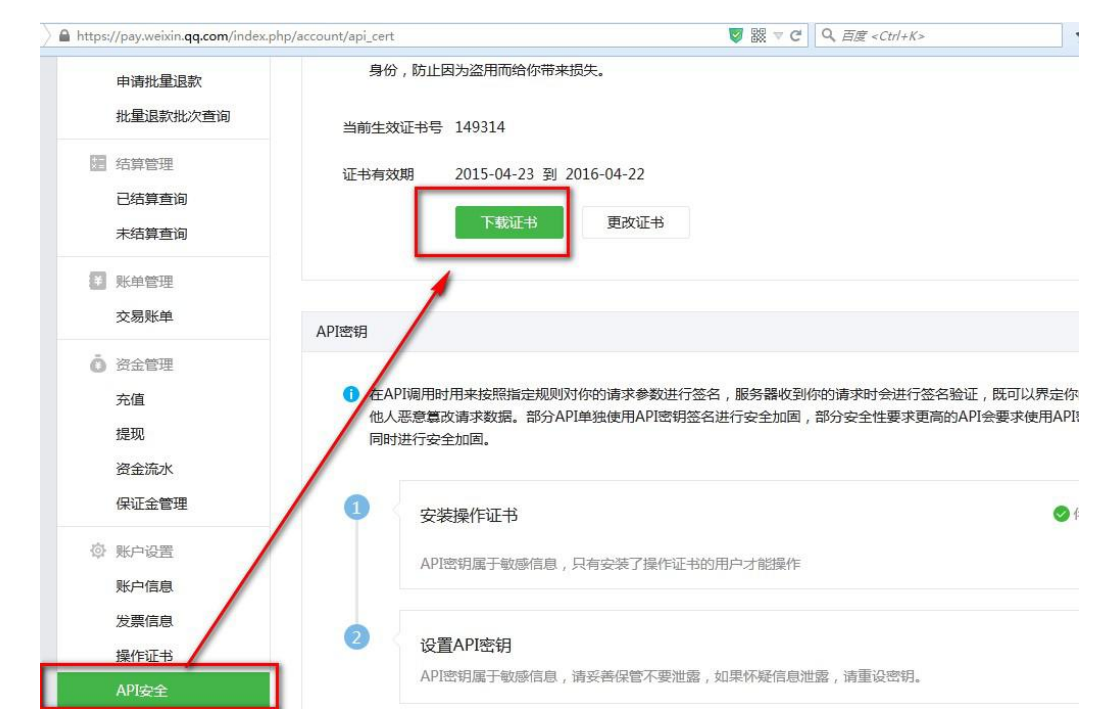
Task: Select 交易账单 from the sidebar menu
Action: tap(144, 317)
